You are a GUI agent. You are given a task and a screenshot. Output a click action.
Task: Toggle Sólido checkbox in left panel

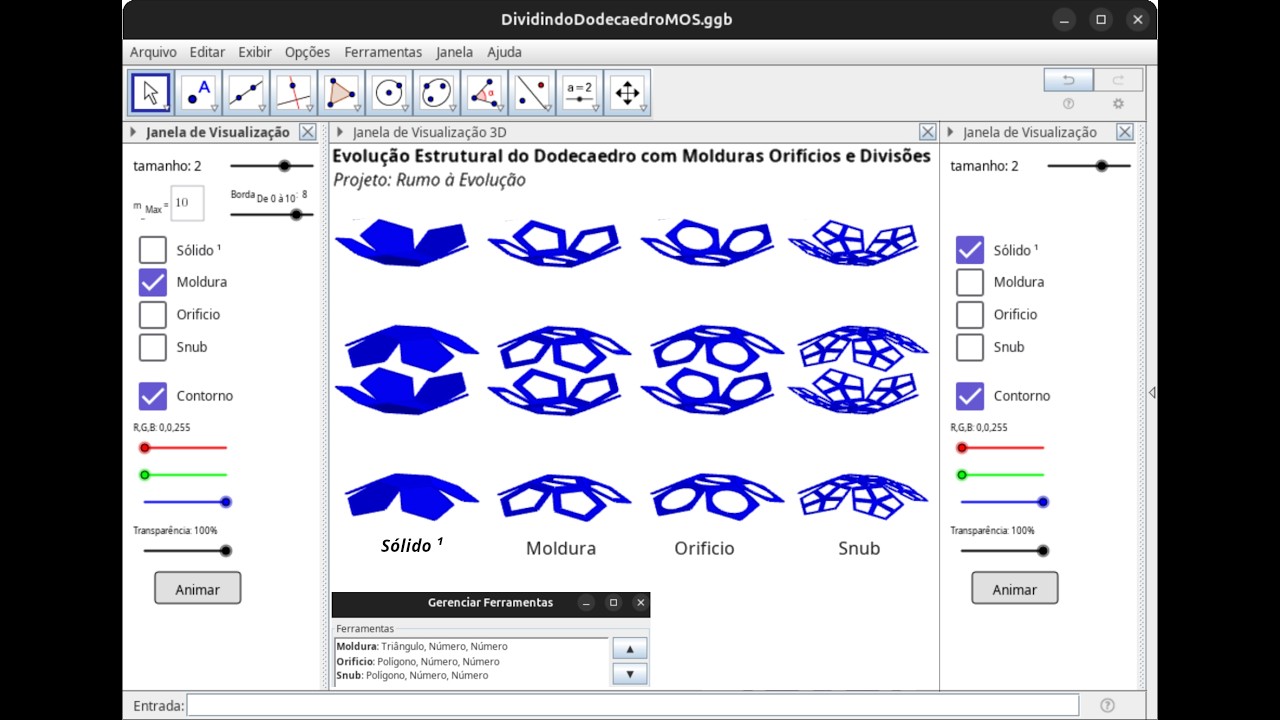pyautogui.click(x=152, y=250)
